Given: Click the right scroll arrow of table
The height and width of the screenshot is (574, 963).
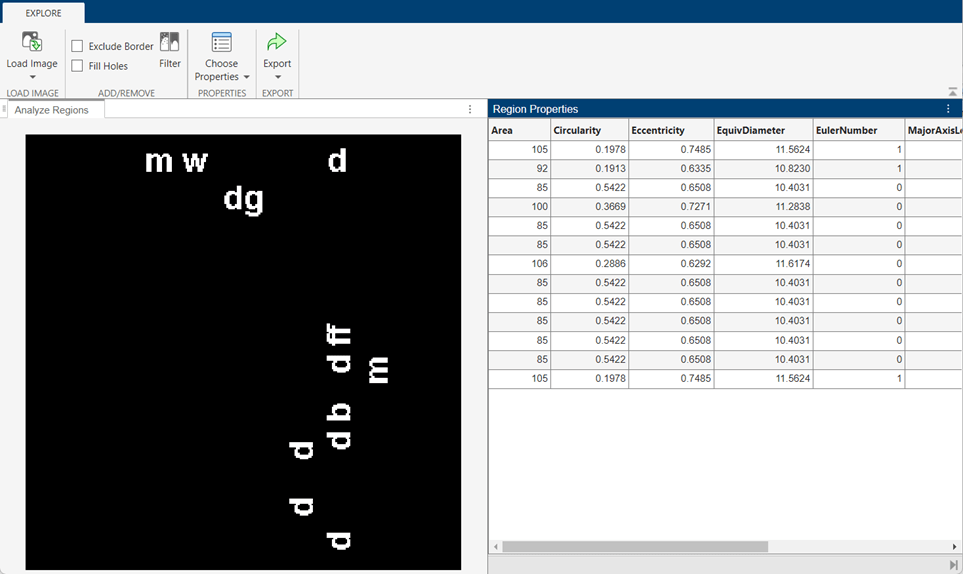Looking at the screenshot, I should tap(954, 546).
